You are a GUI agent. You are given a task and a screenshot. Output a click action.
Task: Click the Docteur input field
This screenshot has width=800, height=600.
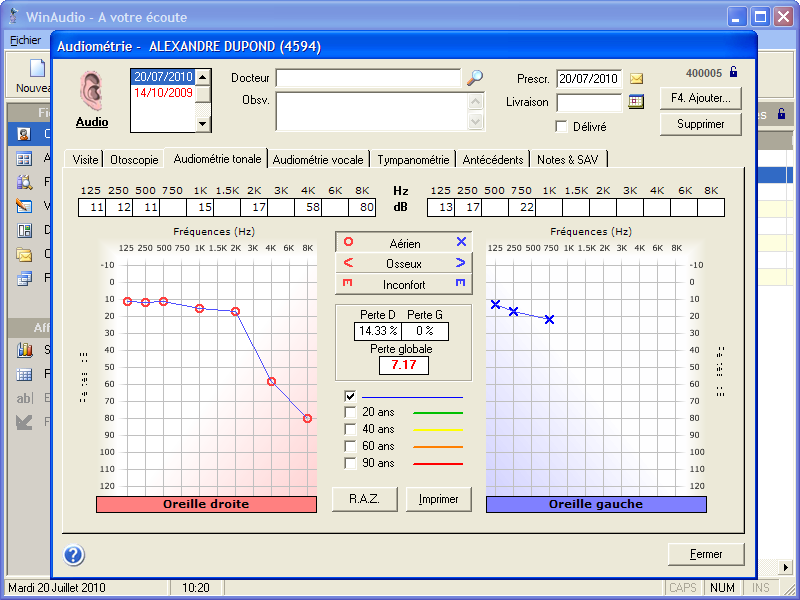368,78
